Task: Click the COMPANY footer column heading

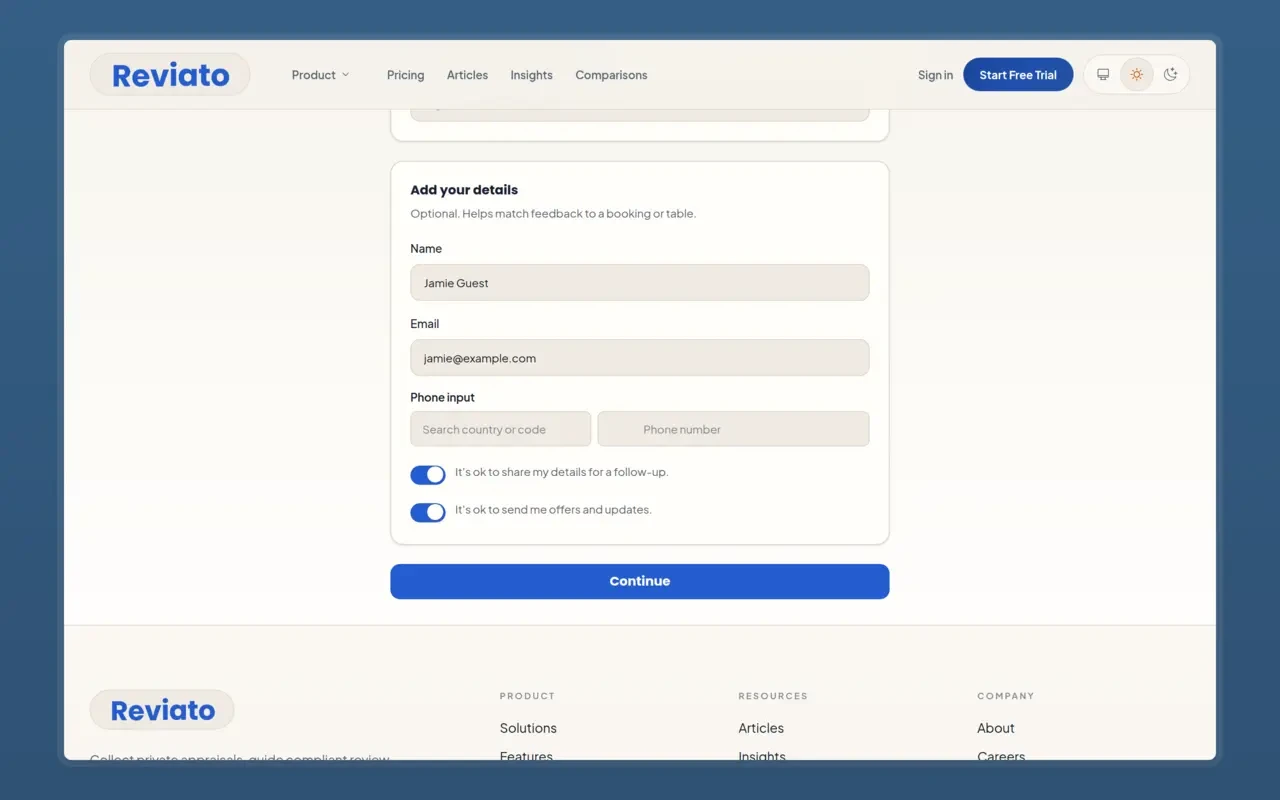Action: coord(1006,696)
